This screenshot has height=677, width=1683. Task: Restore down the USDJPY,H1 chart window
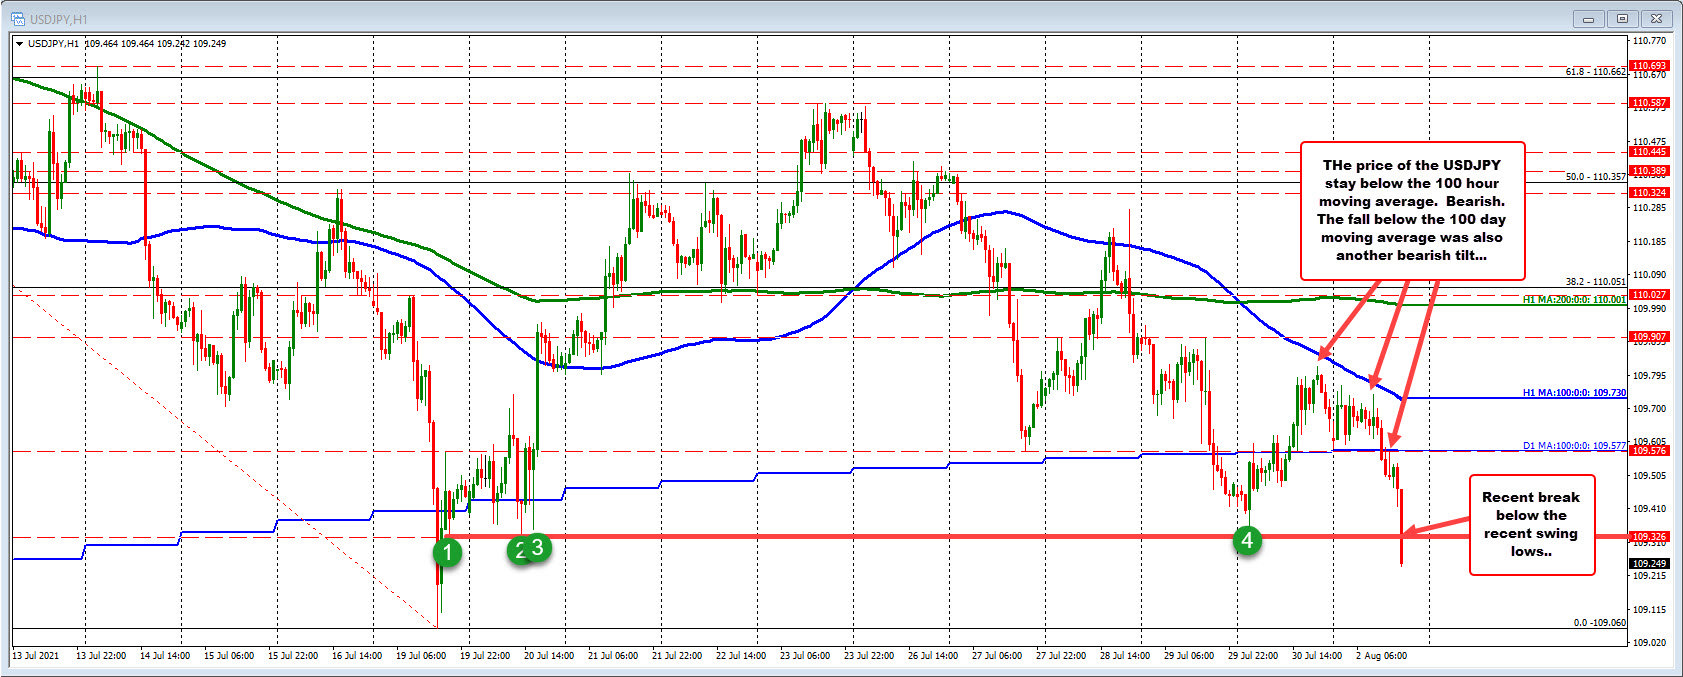point(1622,18)
